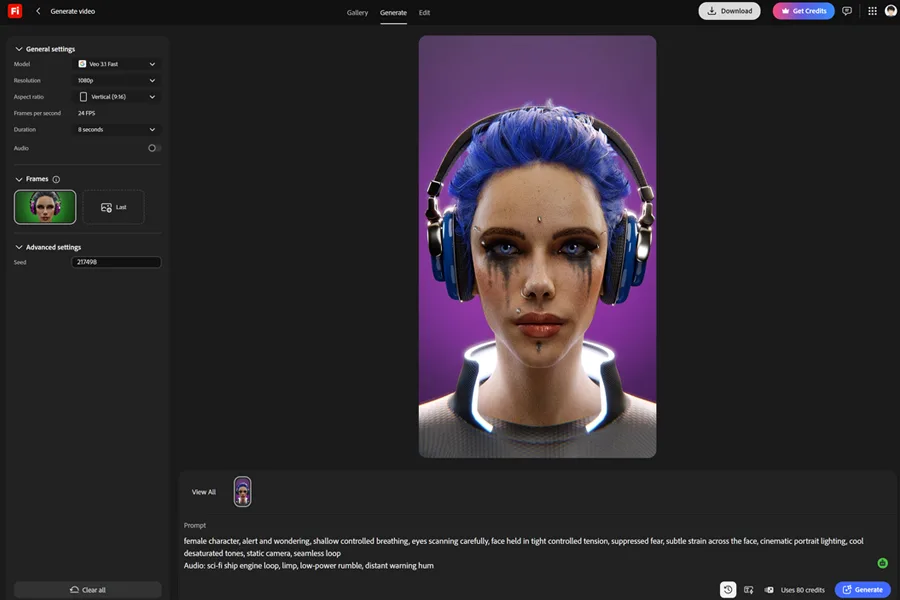Switch to the Edit tab
This screenshot has width=900, height=600.
(x=424, y=13)
